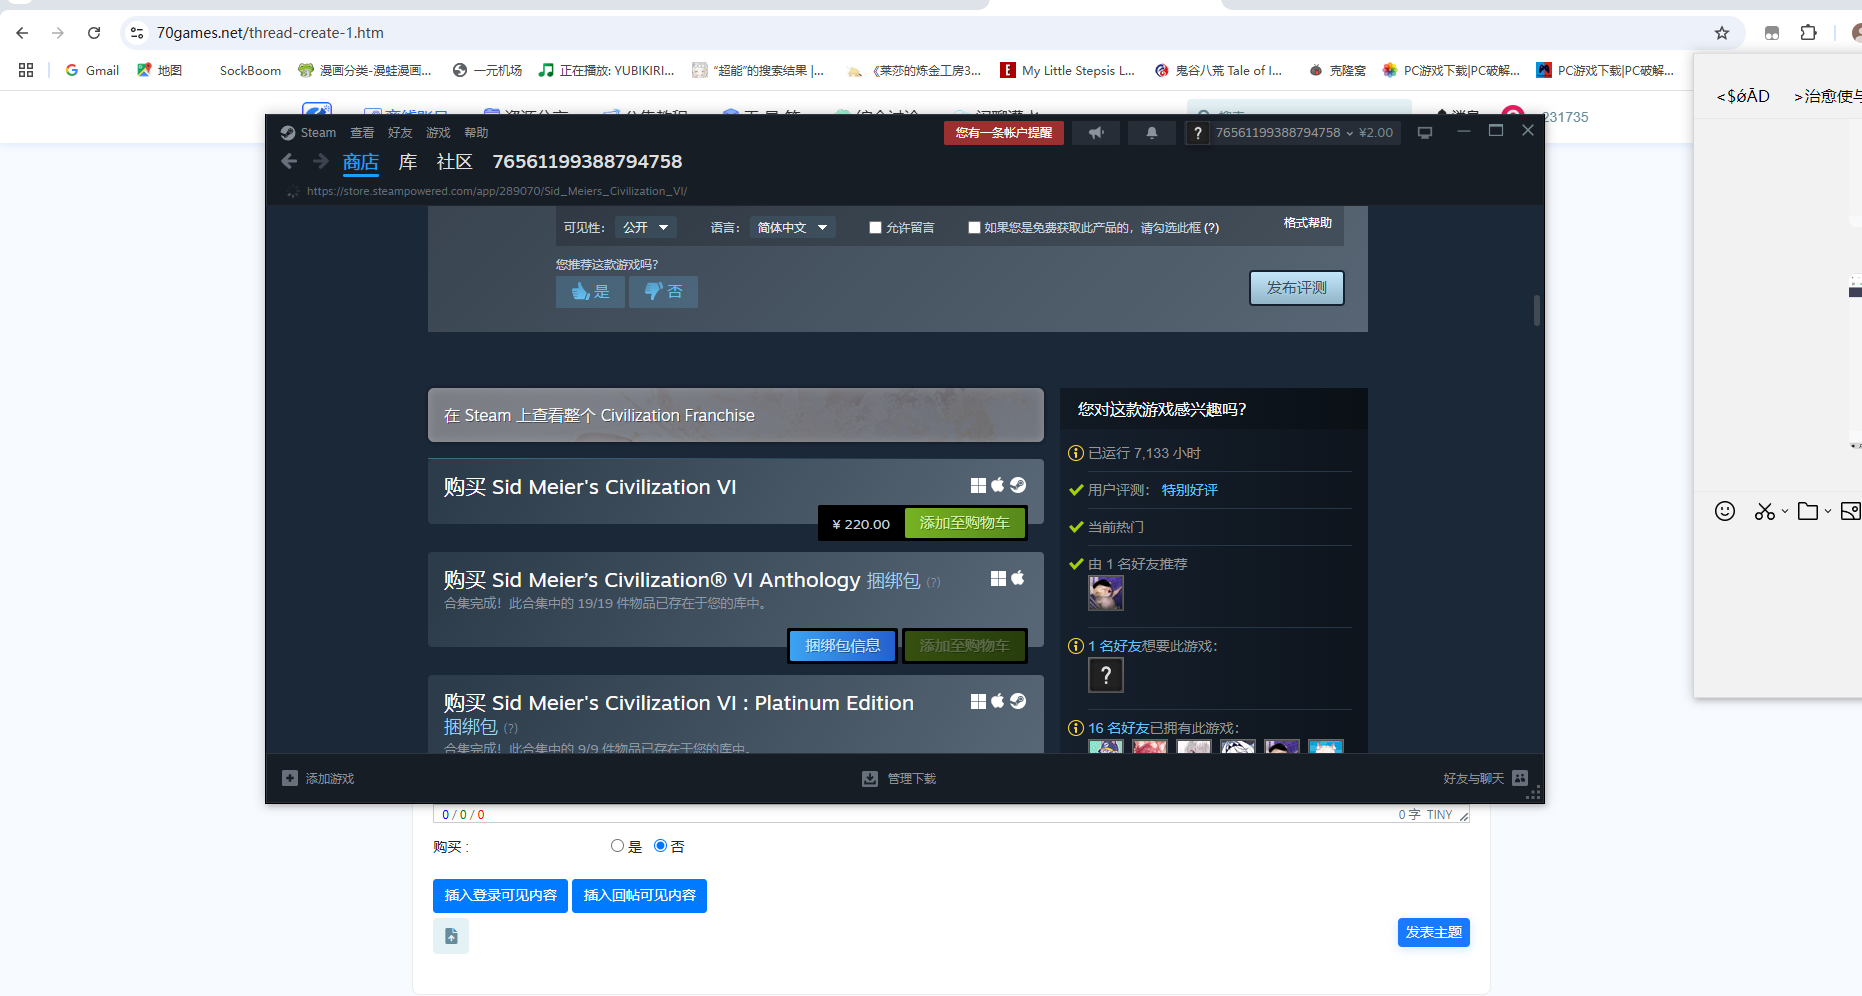Click the Steam forward navigation arrow
The image size is (1862, 996).
(321, 161)
